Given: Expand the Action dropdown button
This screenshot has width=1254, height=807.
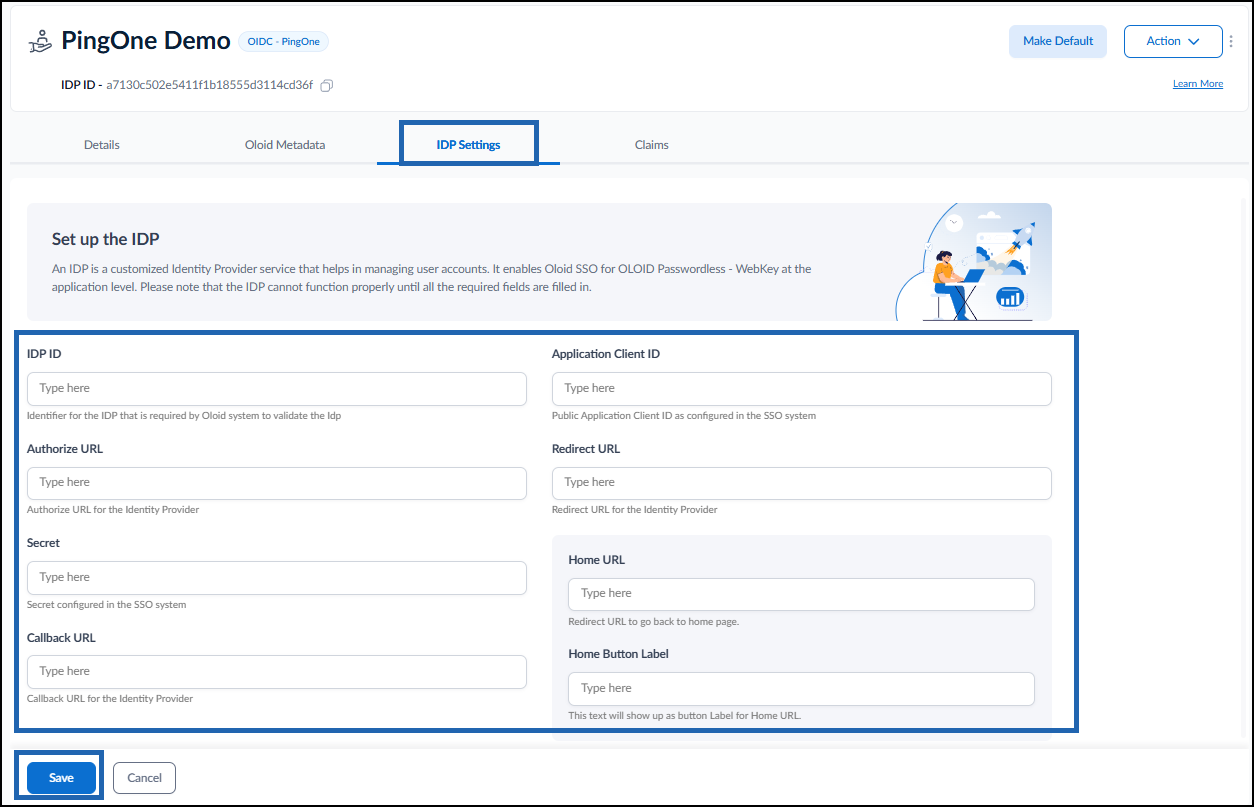Looking at the screenshot, I should pos(1173,41).
